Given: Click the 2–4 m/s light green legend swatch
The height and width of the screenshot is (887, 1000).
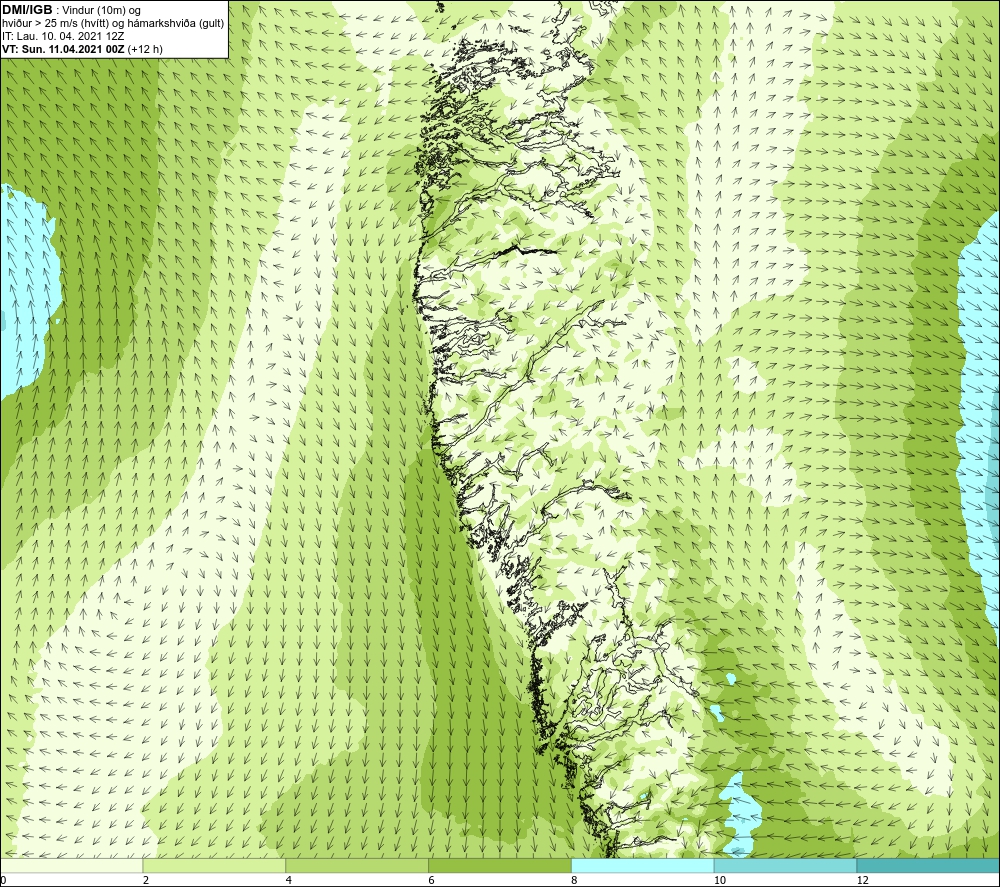Looking at the screenshot, I should [214, 865].
